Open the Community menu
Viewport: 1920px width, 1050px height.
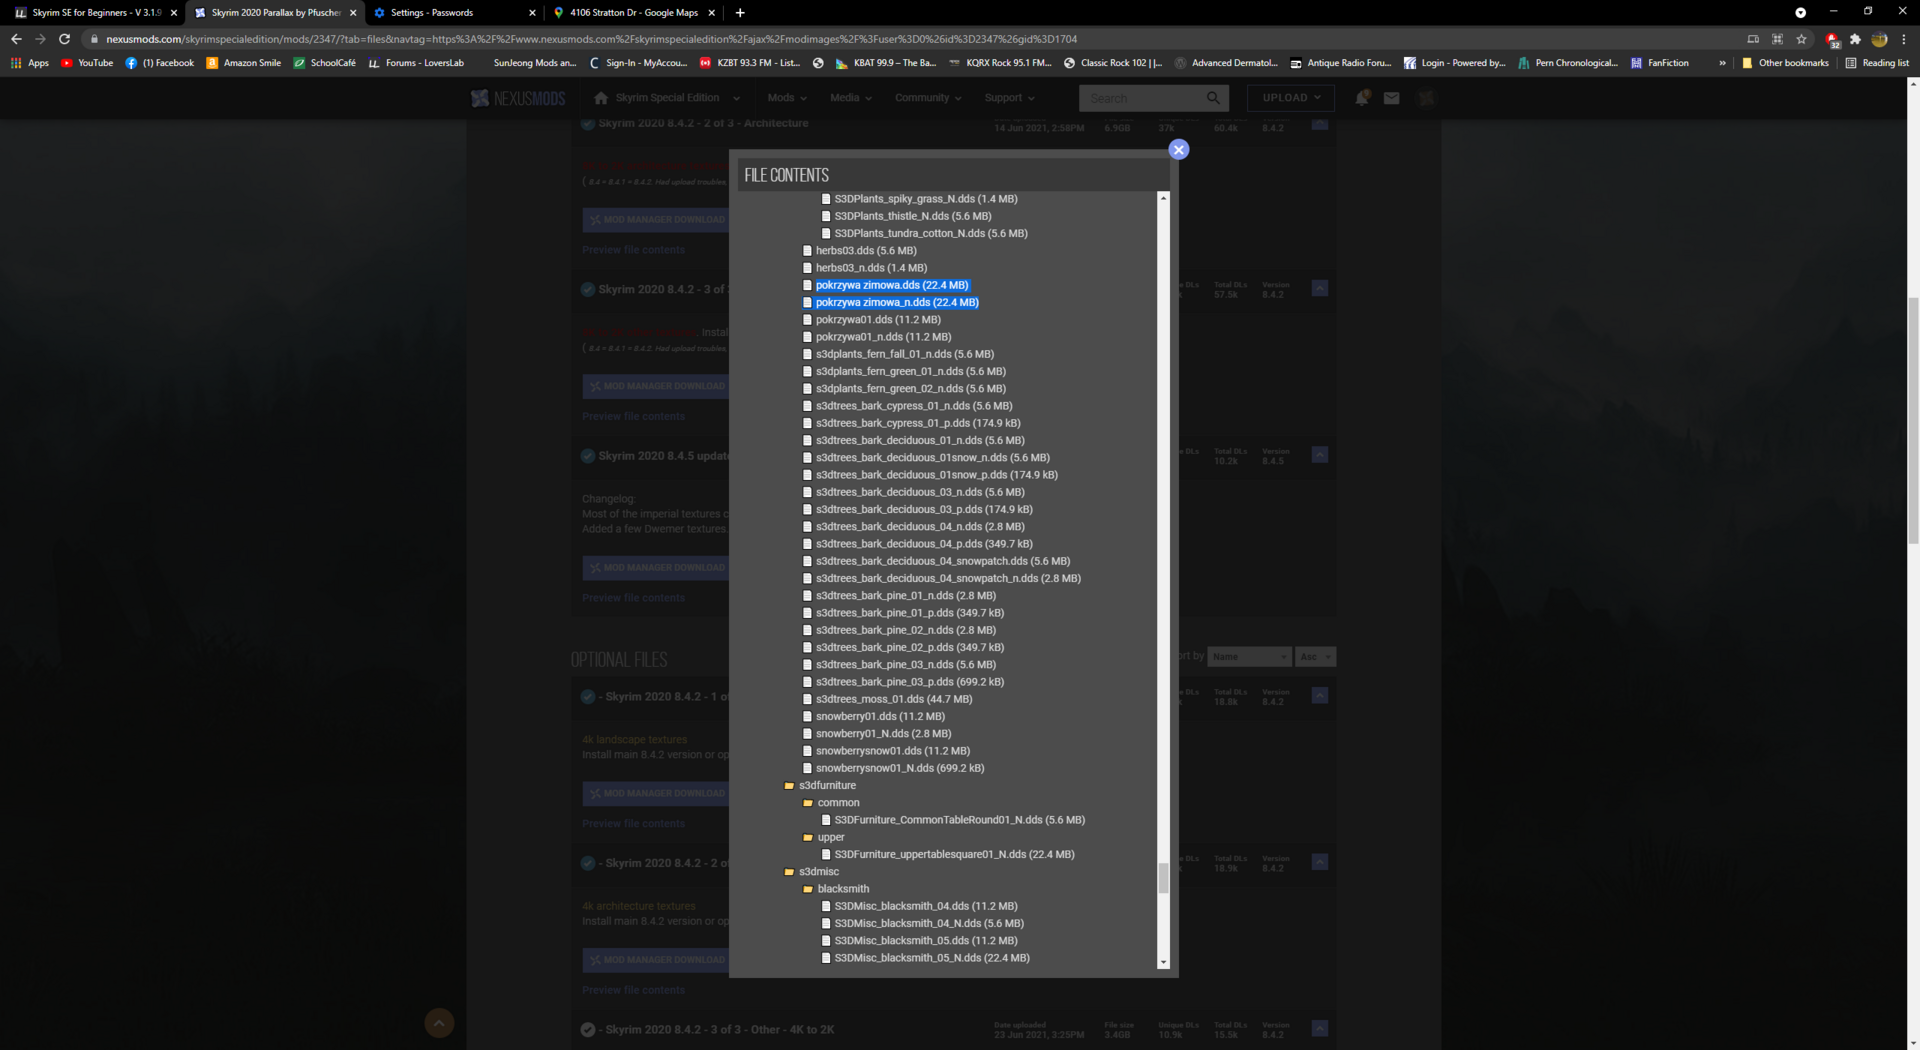pyautogui.click(x=928, y=98)
